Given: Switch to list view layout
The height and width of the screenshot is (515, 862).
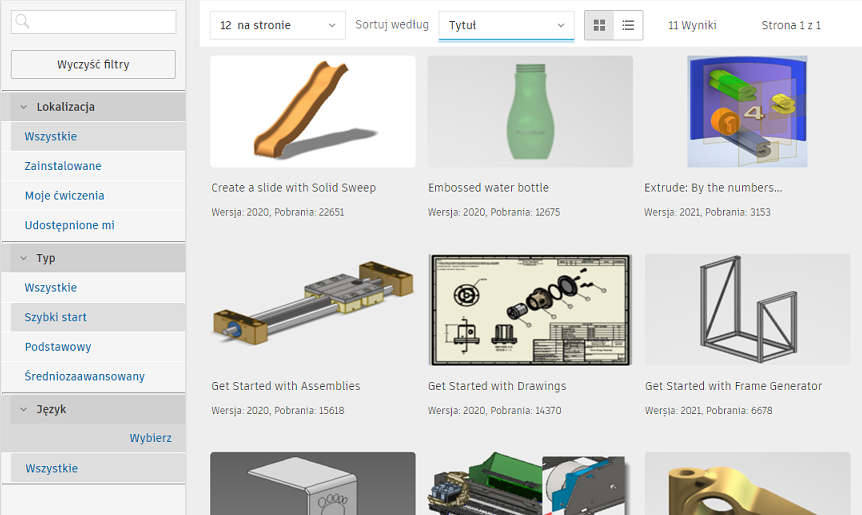Looking at the screenshot, I should click(628, 25).
